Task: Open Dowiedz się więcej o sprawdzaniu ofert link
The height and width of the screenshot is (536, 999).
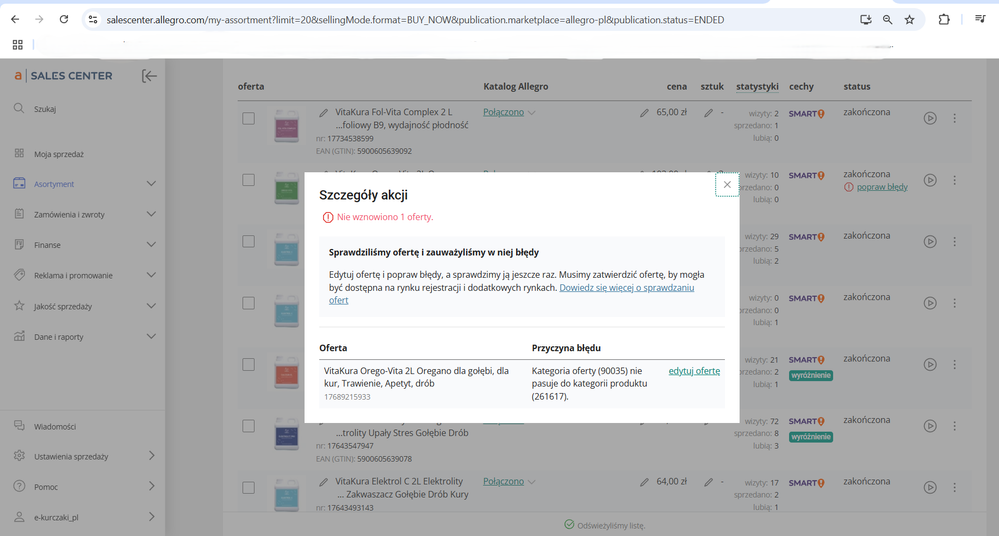Action: tap(626, 287)
